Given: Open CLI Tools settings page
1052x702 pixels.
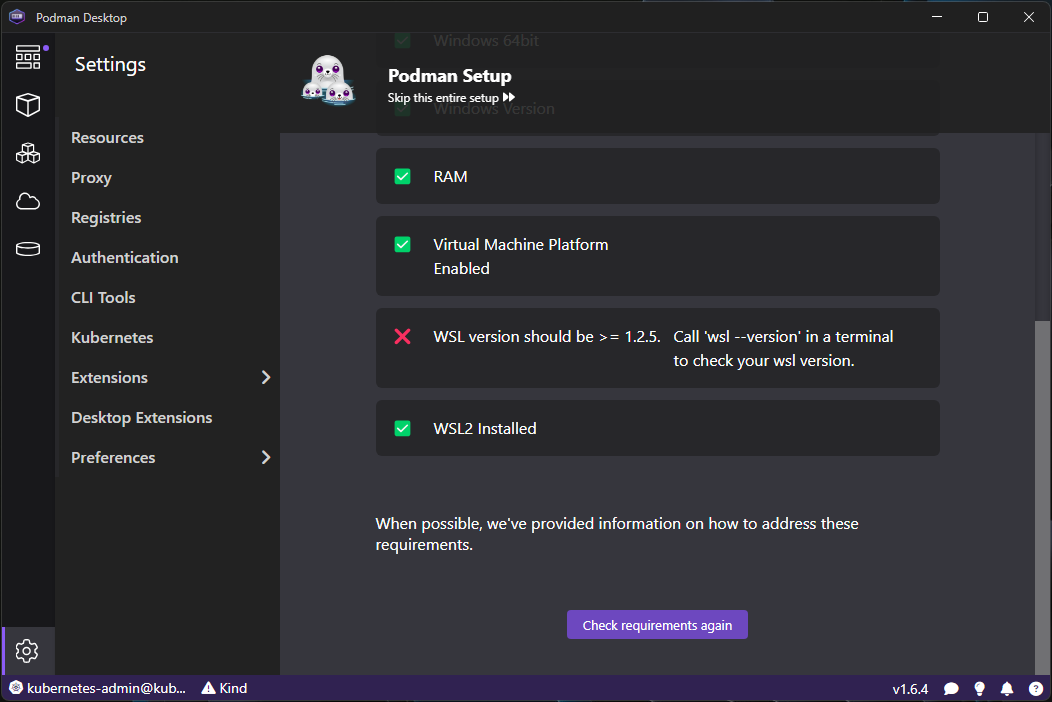Looking at the screenshot, I should click(103, 297).
